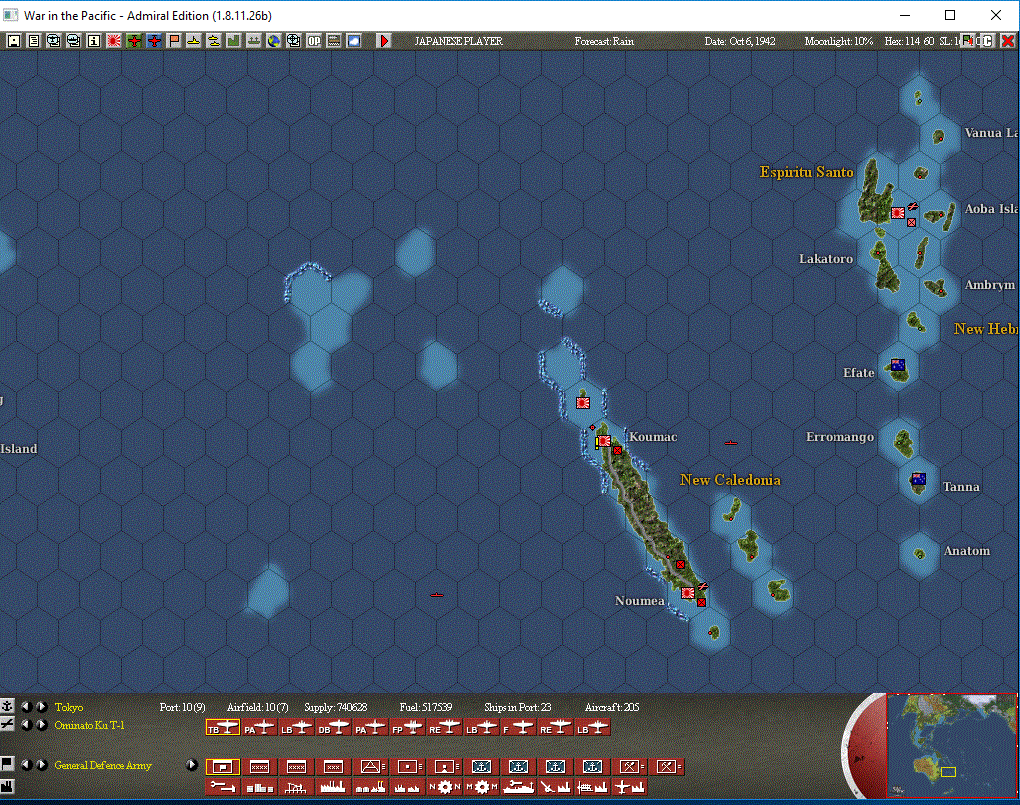Click the green land terrain toolbar icon
Screen dimensions: 1020x805
[x=234, y=41]
